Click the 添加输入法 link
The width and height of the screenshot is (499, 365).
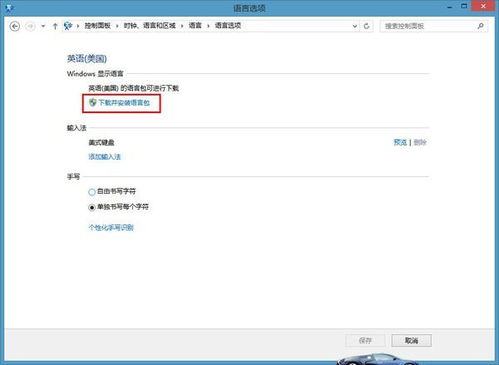click(104, 157)
